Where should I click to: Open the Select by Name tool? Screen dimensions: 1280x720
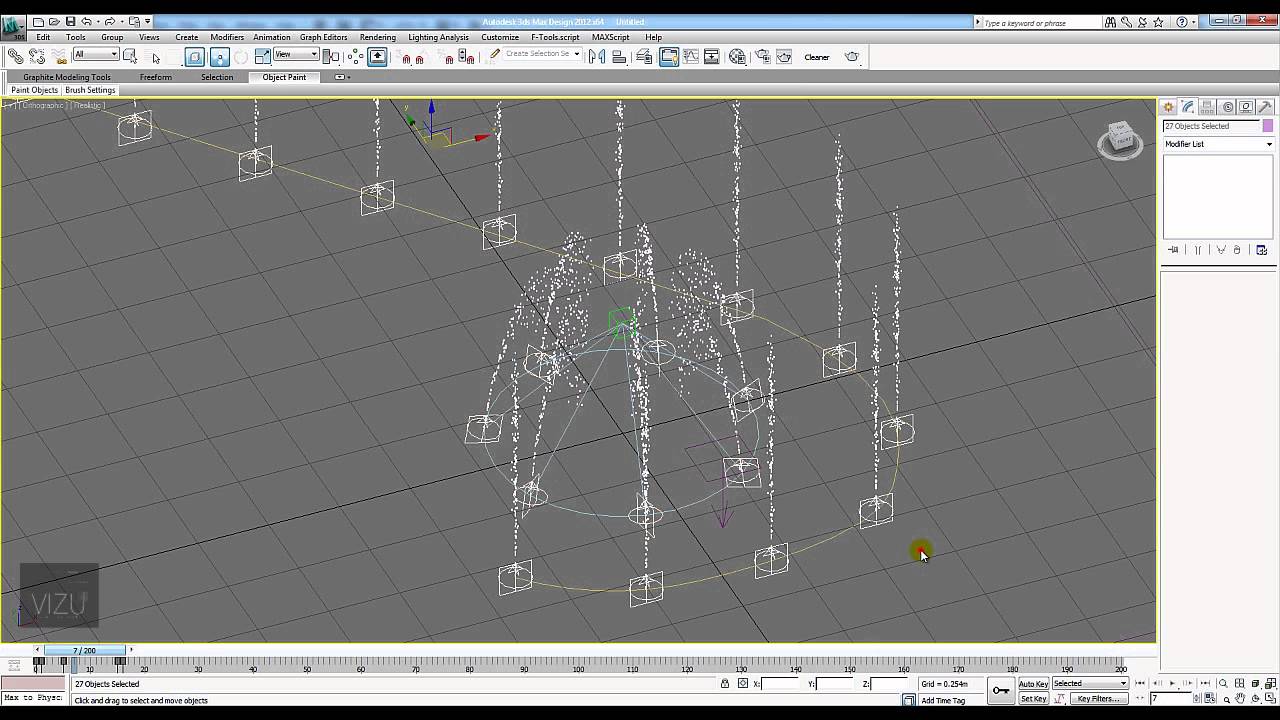click(x=131, y=56)
